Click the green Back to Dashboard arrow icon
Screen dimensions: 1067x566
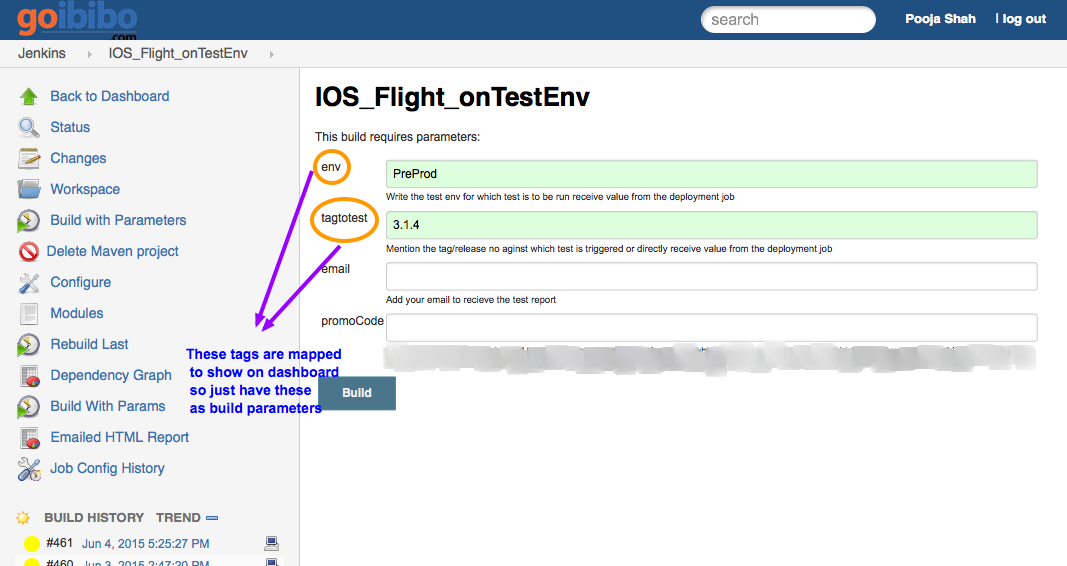coord(29,97)
